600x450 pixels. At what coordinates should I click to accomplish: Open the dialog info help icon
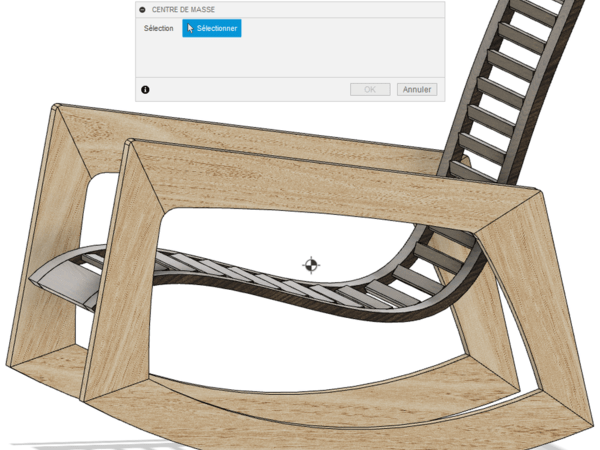tap(145, 90)
